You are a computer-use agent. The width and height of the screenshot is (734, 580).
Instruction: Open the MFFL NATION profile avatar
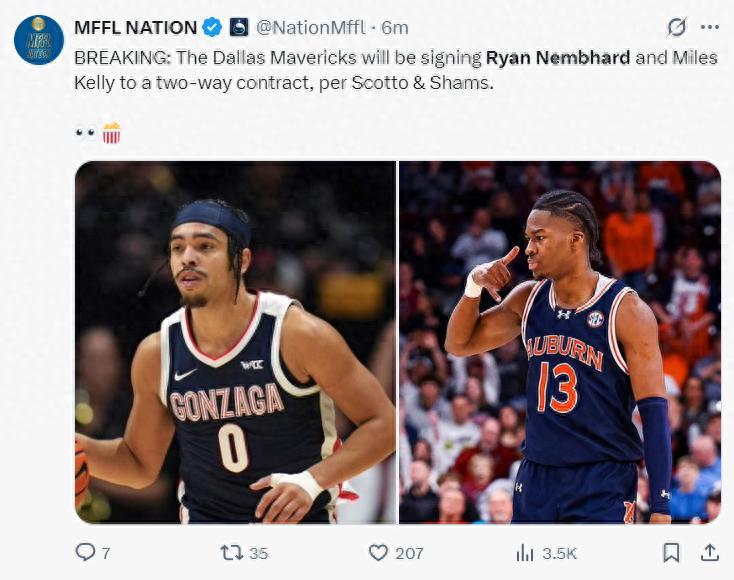click(39, 40)
